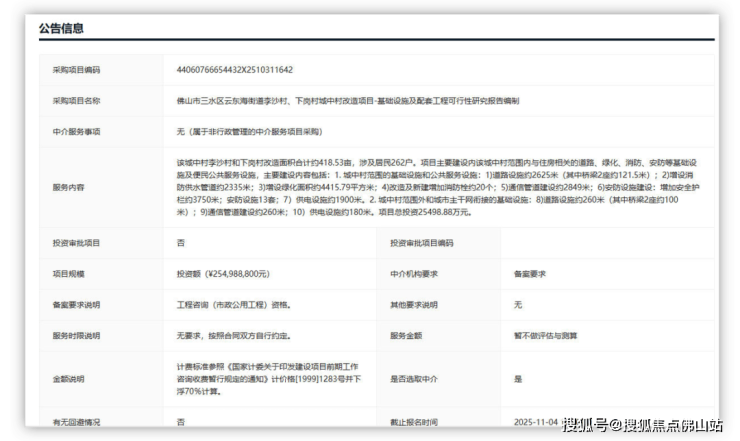Click the 中介服务事项 label
This screenshot has height=441, width=740.
click(x=77, y=131)
